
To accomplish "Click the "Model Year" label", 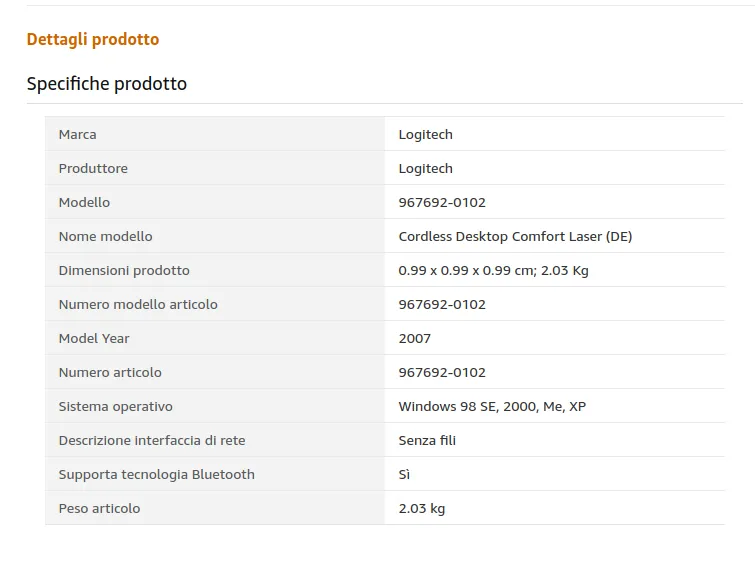I will (94, 339).
